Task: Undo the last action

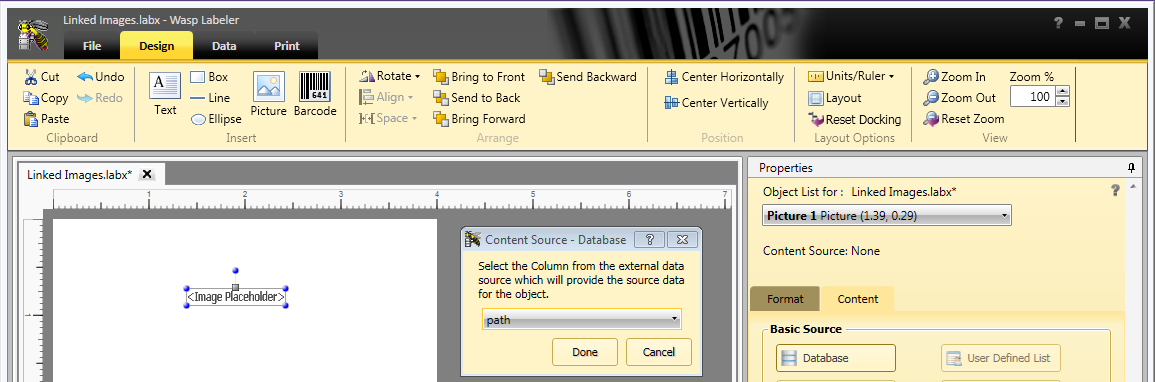Action: pos(101,77)
